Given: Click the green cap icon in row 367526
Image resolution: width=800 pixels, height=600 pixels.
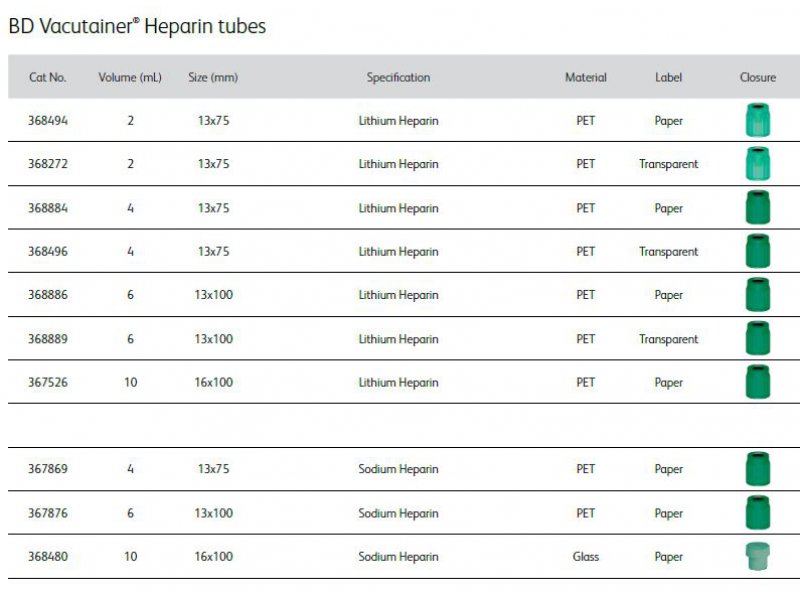Looking at the screenshot, I should coord(758,382).
